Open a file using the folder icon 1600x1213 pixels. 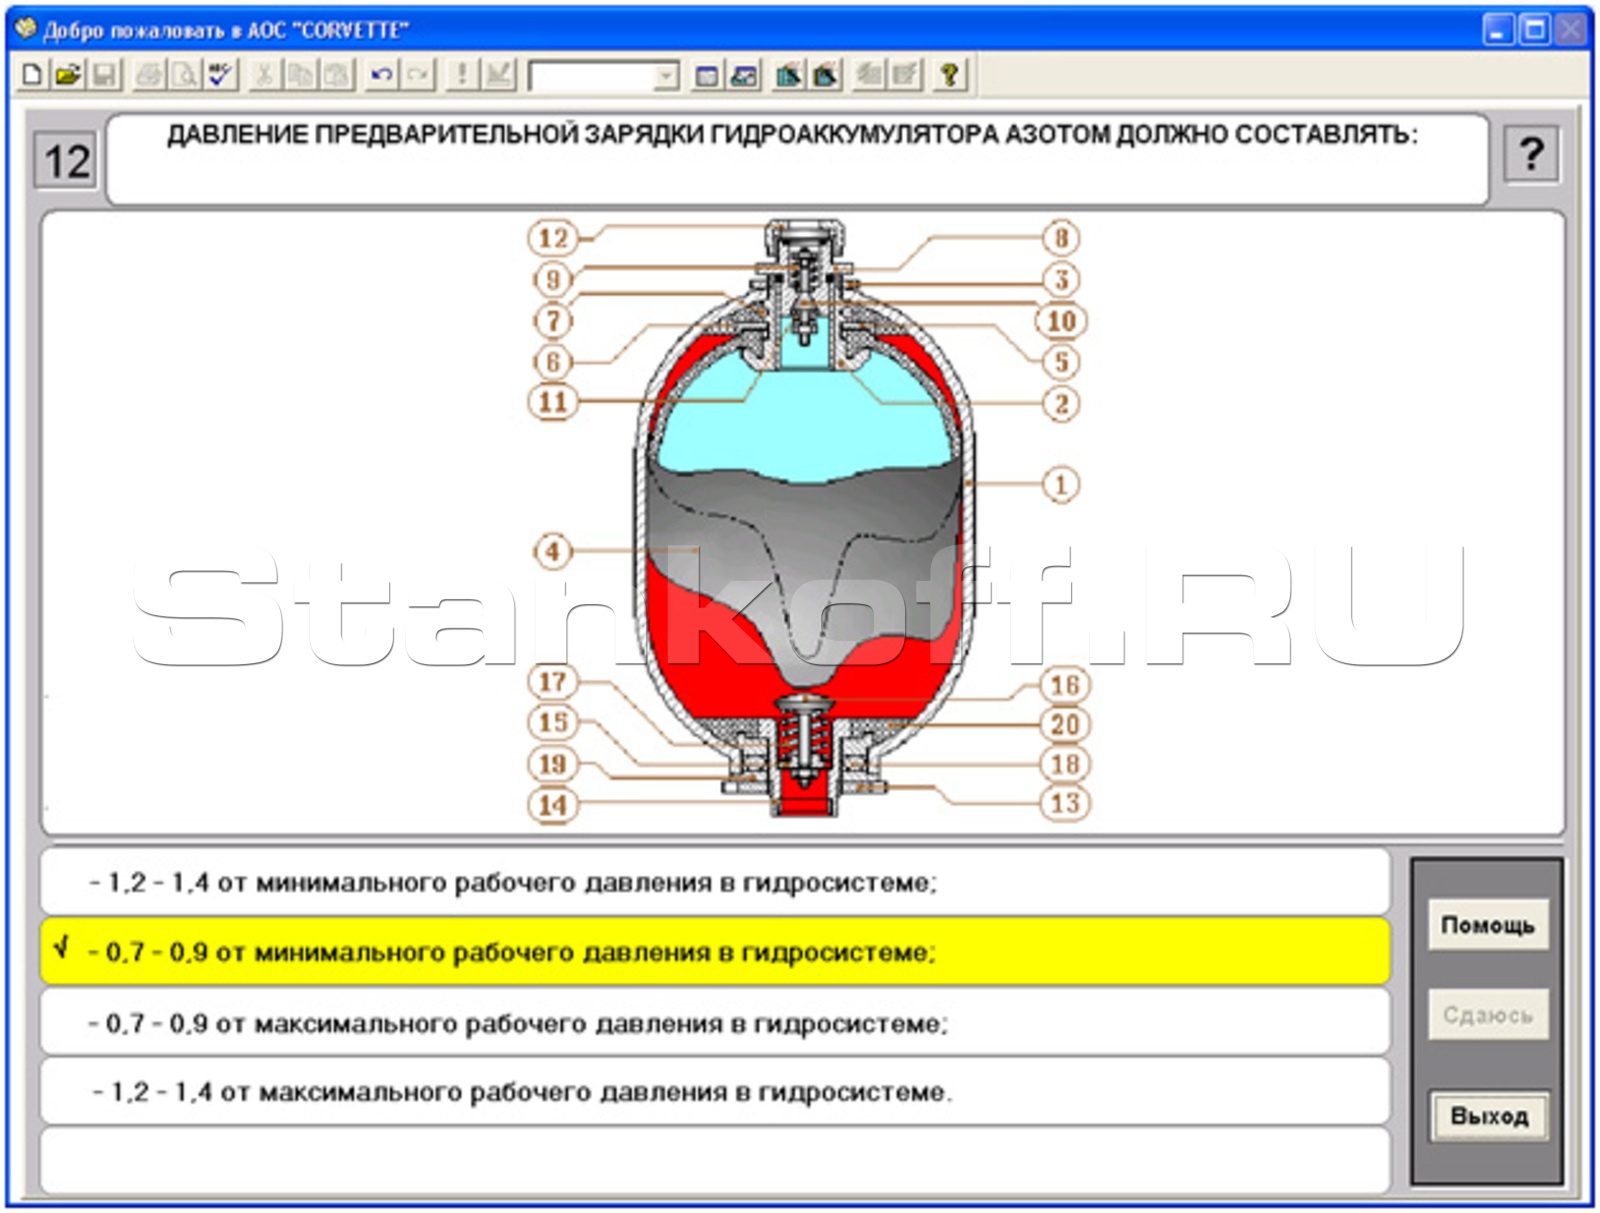[x=68, y=75]
